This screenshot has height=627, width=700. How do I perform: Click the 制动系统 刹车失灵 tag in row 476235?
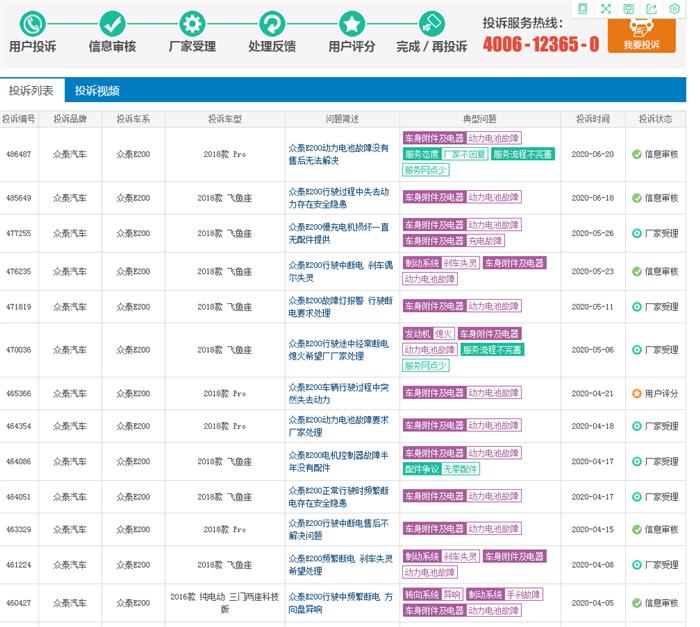[x=441, y=263]
